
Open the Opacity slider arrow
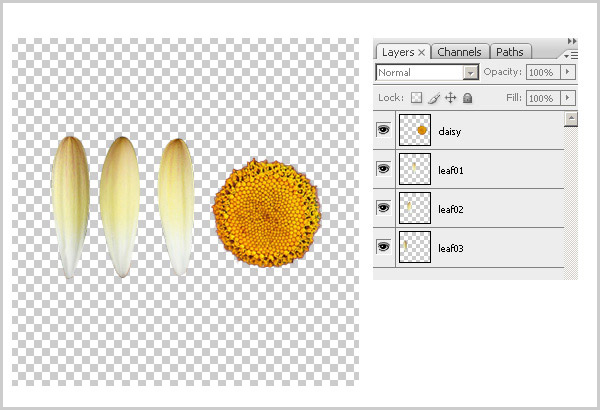568,72
